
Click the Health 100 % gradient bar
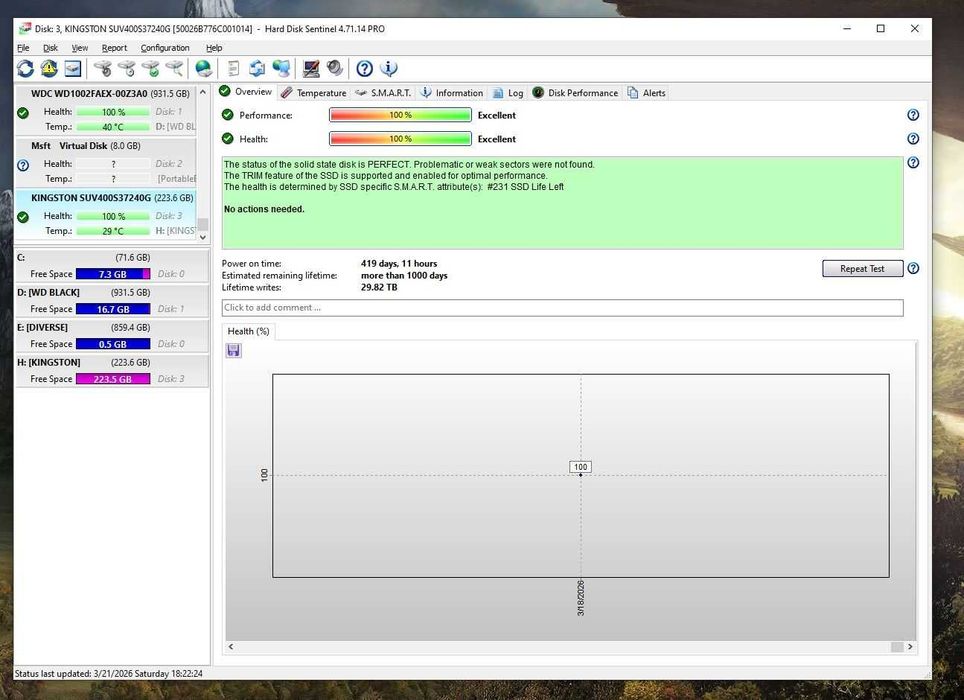(x=400, y=139)
